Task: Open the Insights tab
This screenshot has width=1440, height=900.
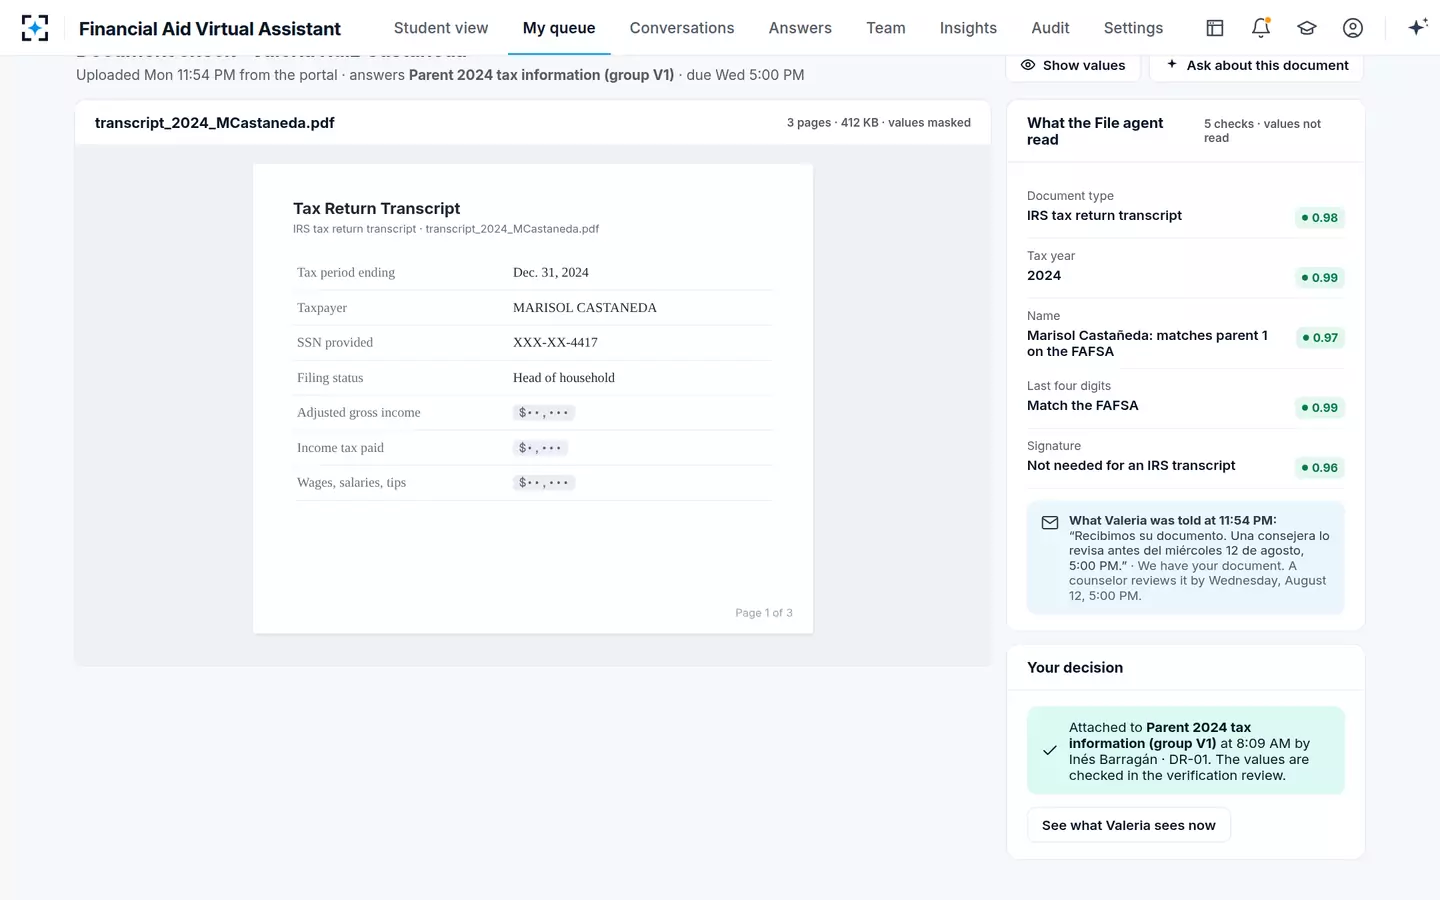Action: click(x=968, y=28)
